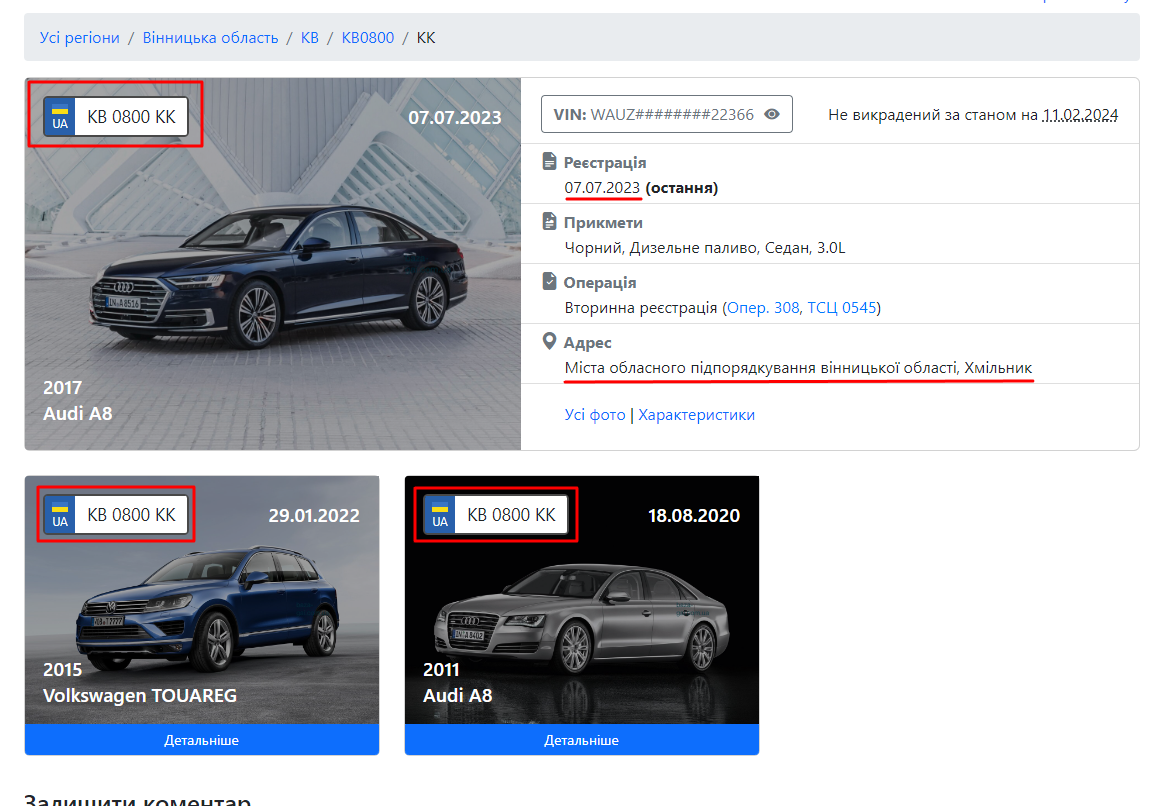Open the Характеристики link
The image size is (1167, 806).
pyautogui.click(x=696, y=415)
